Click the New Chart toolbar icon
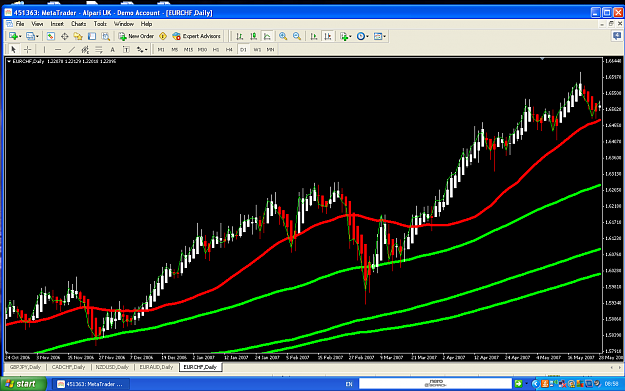Image resolution: width=625 pixels, height=391 pixels. point(13,36)
